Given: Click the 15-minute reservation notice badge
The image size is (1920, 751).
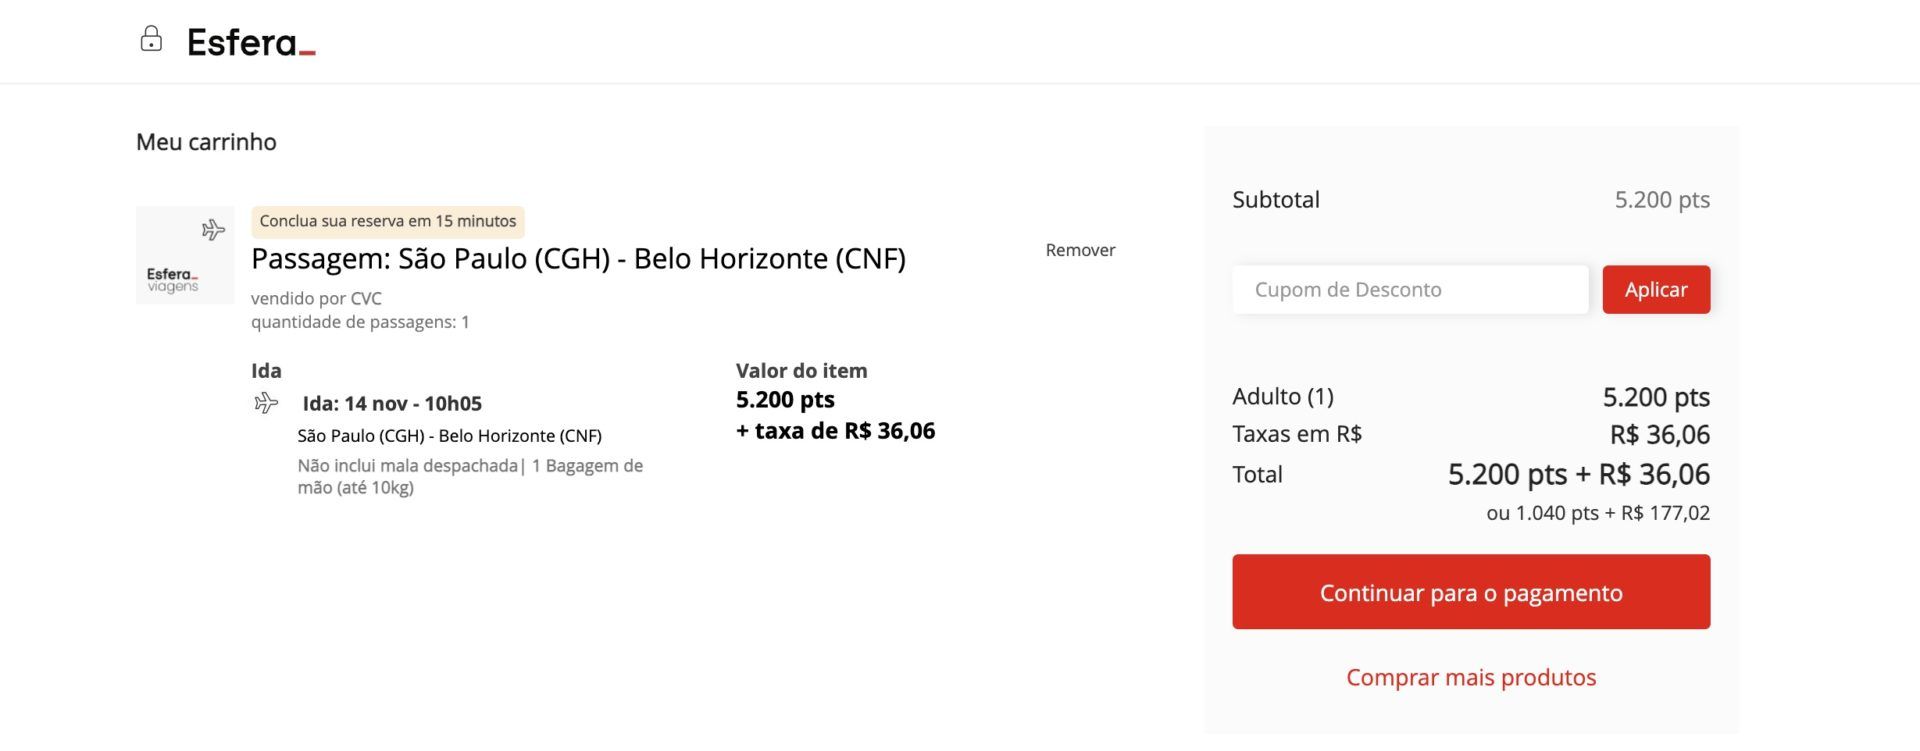Looking at the screenshot, I should (388, 221).
